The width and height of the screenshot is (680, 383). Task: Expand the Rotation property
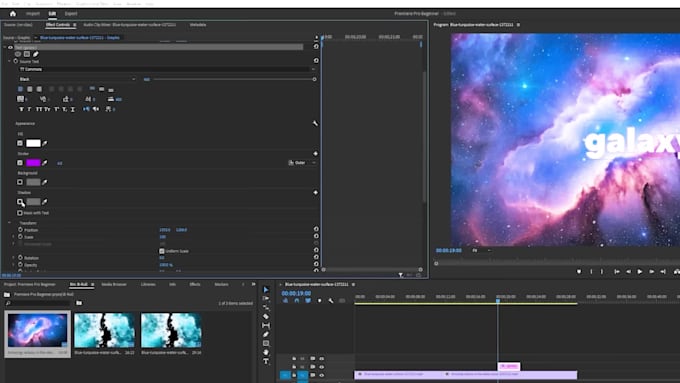point(13,258)
